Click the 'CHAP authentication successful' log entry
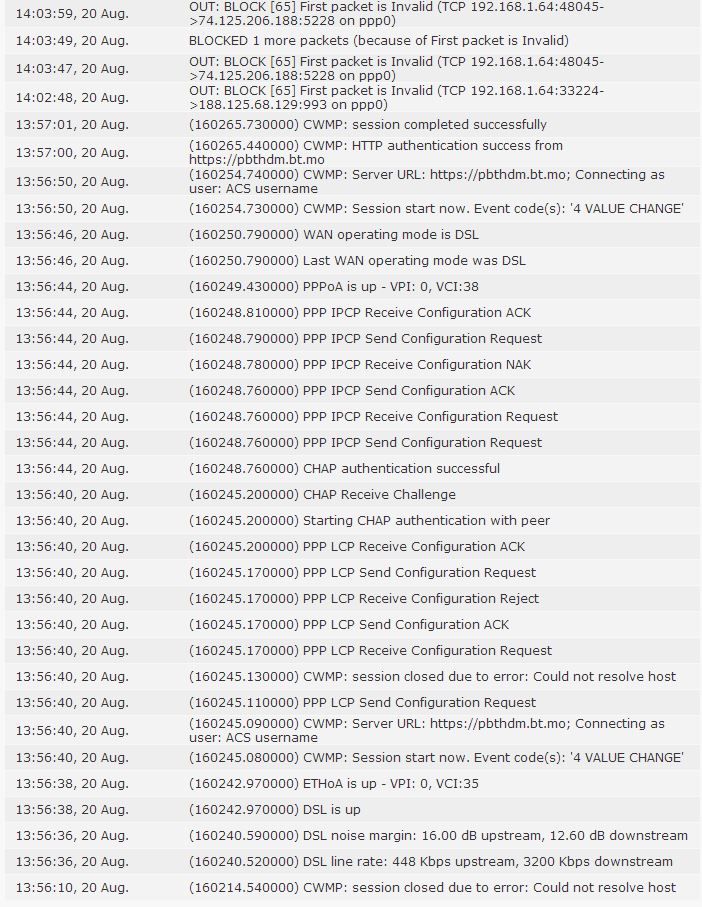Image resolution: width=702 pixels, height=907 pixels. point(352,469)
